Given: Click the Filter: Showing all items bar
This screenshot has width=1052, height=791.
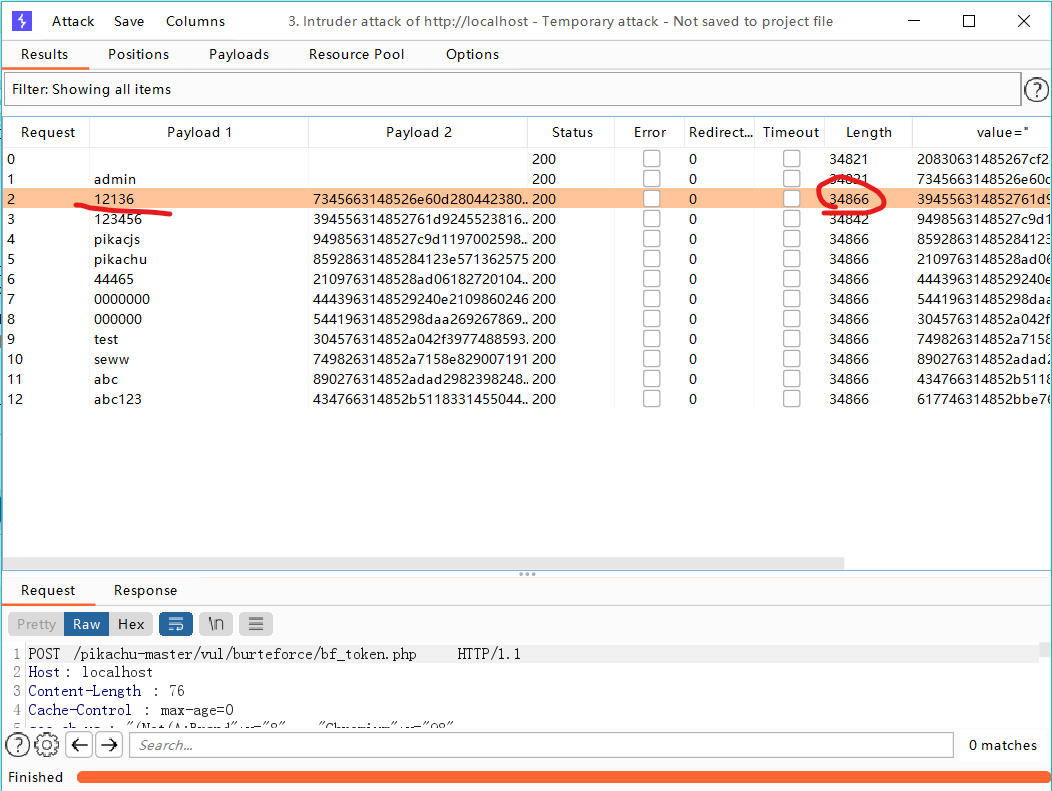Looking at the screenshot, I should (513, 89).
